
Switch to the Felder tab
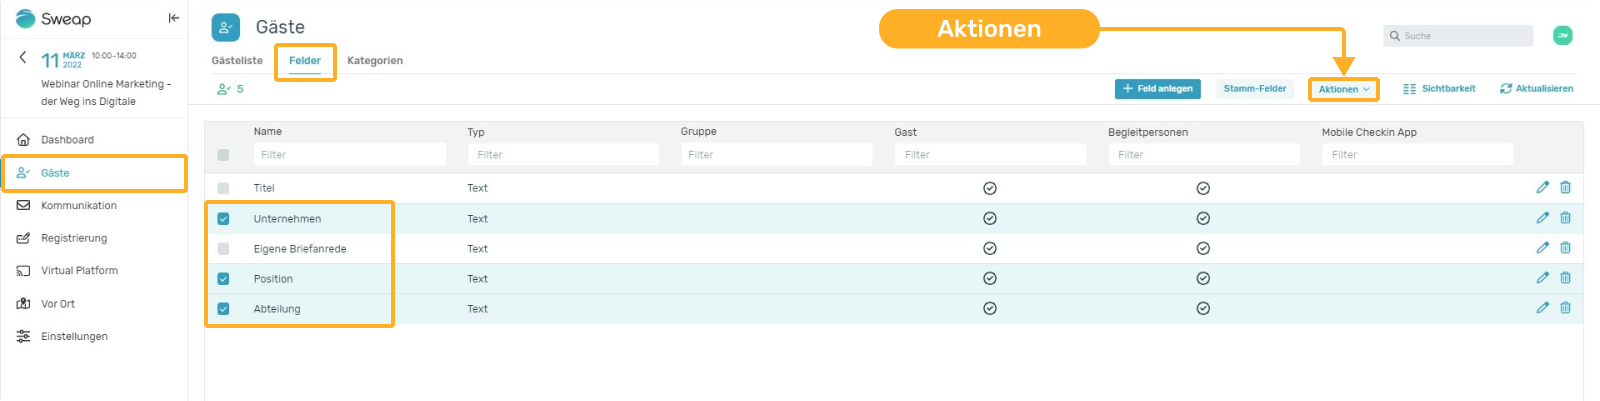305,61
